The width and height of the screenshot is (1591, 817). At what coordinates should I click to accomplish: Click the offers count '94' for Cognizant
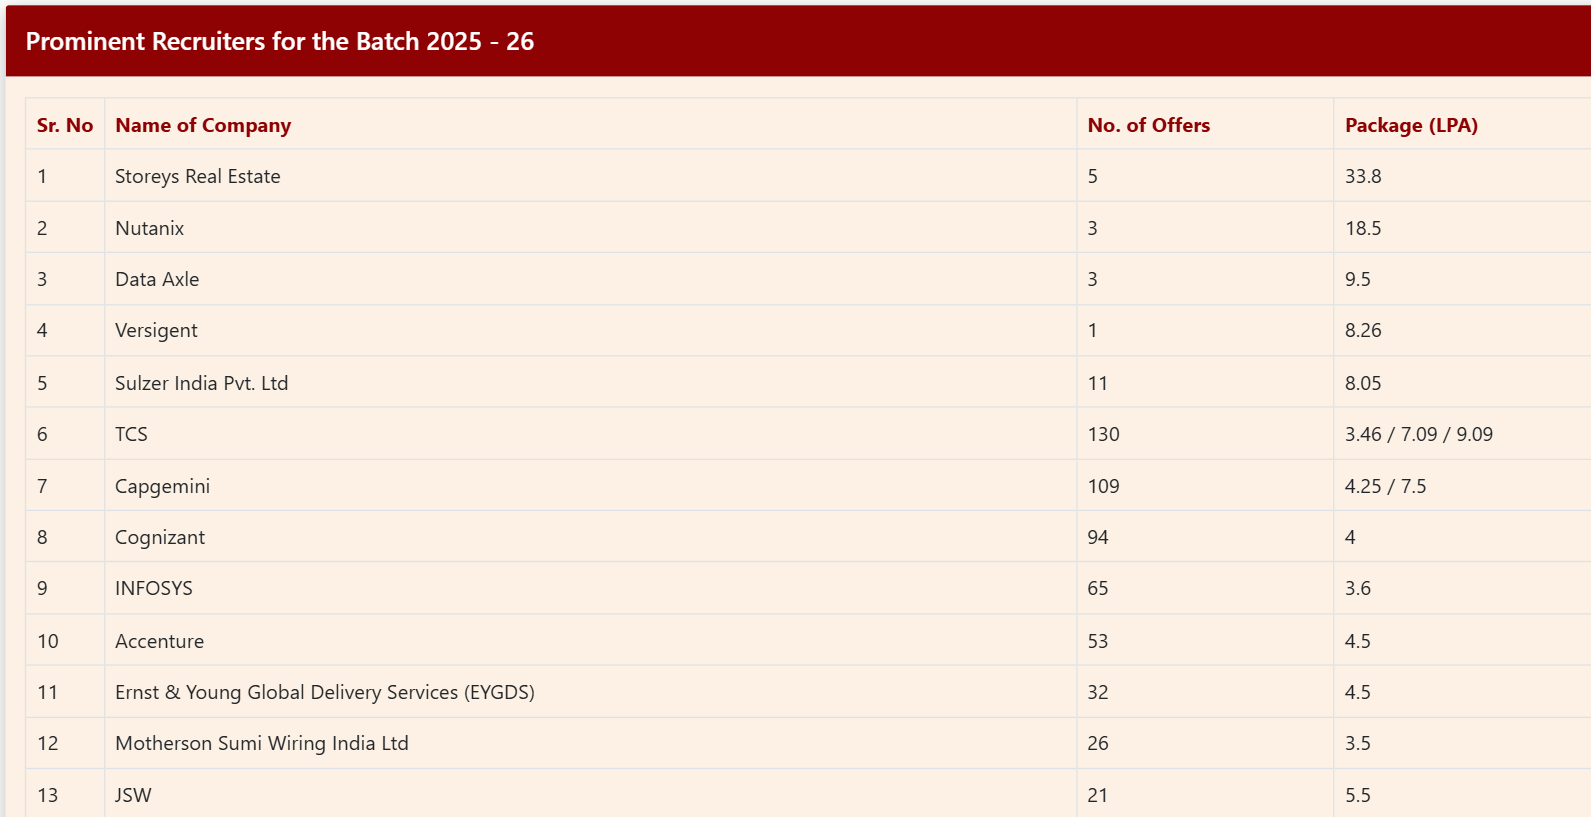1098,537
